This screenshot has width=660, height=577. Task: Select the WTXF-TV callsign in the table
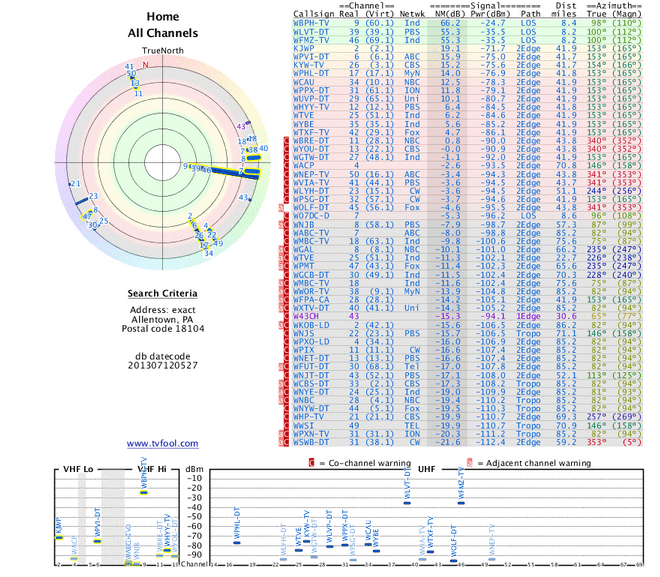[311, 132]
